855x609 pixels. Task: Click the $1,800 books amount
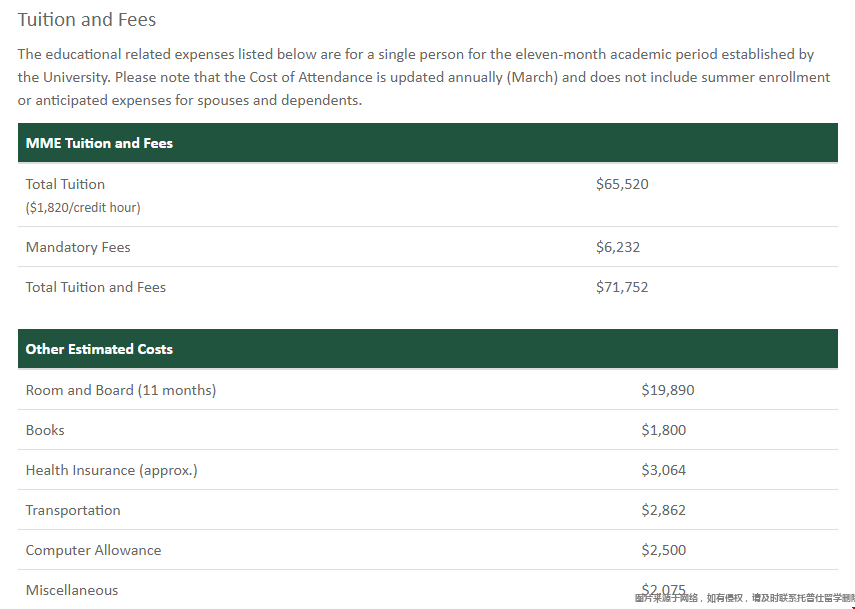tap(664, 430)
